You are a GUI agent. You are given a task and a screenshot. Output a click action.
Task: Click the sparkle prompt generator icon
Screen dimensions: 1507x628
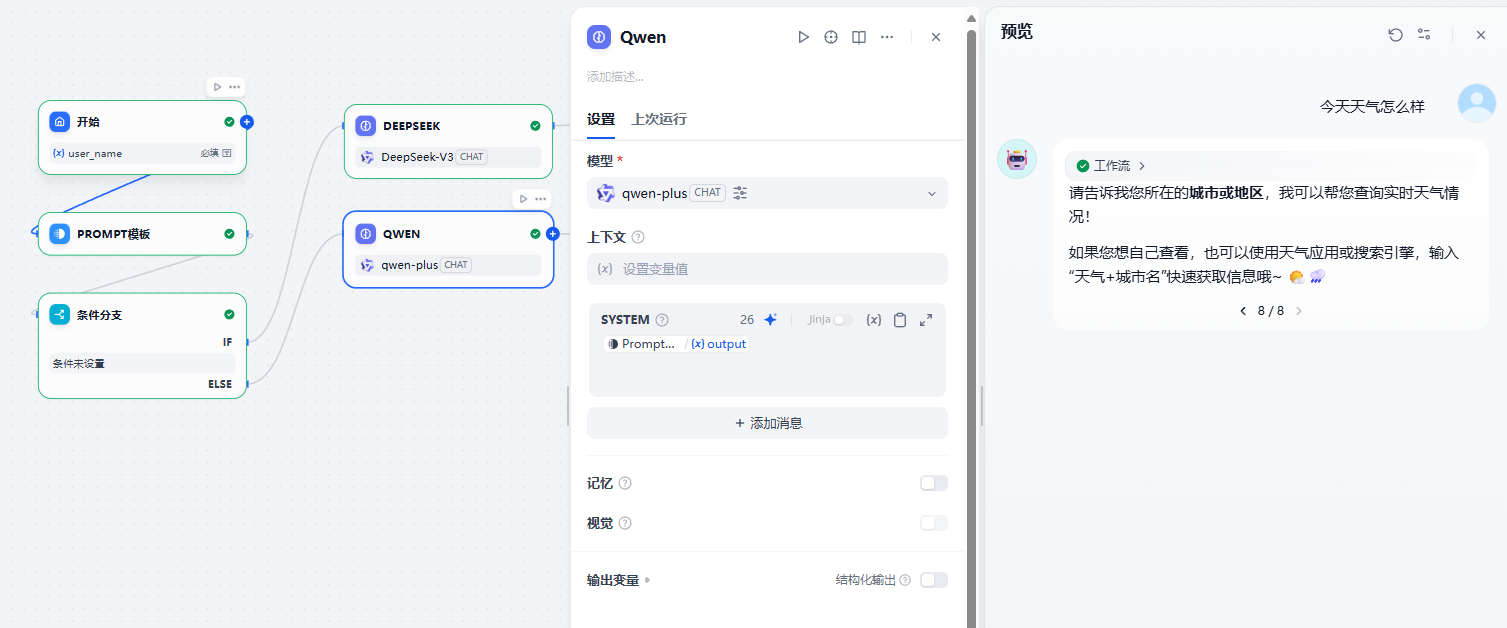click(x=771, y=320)
